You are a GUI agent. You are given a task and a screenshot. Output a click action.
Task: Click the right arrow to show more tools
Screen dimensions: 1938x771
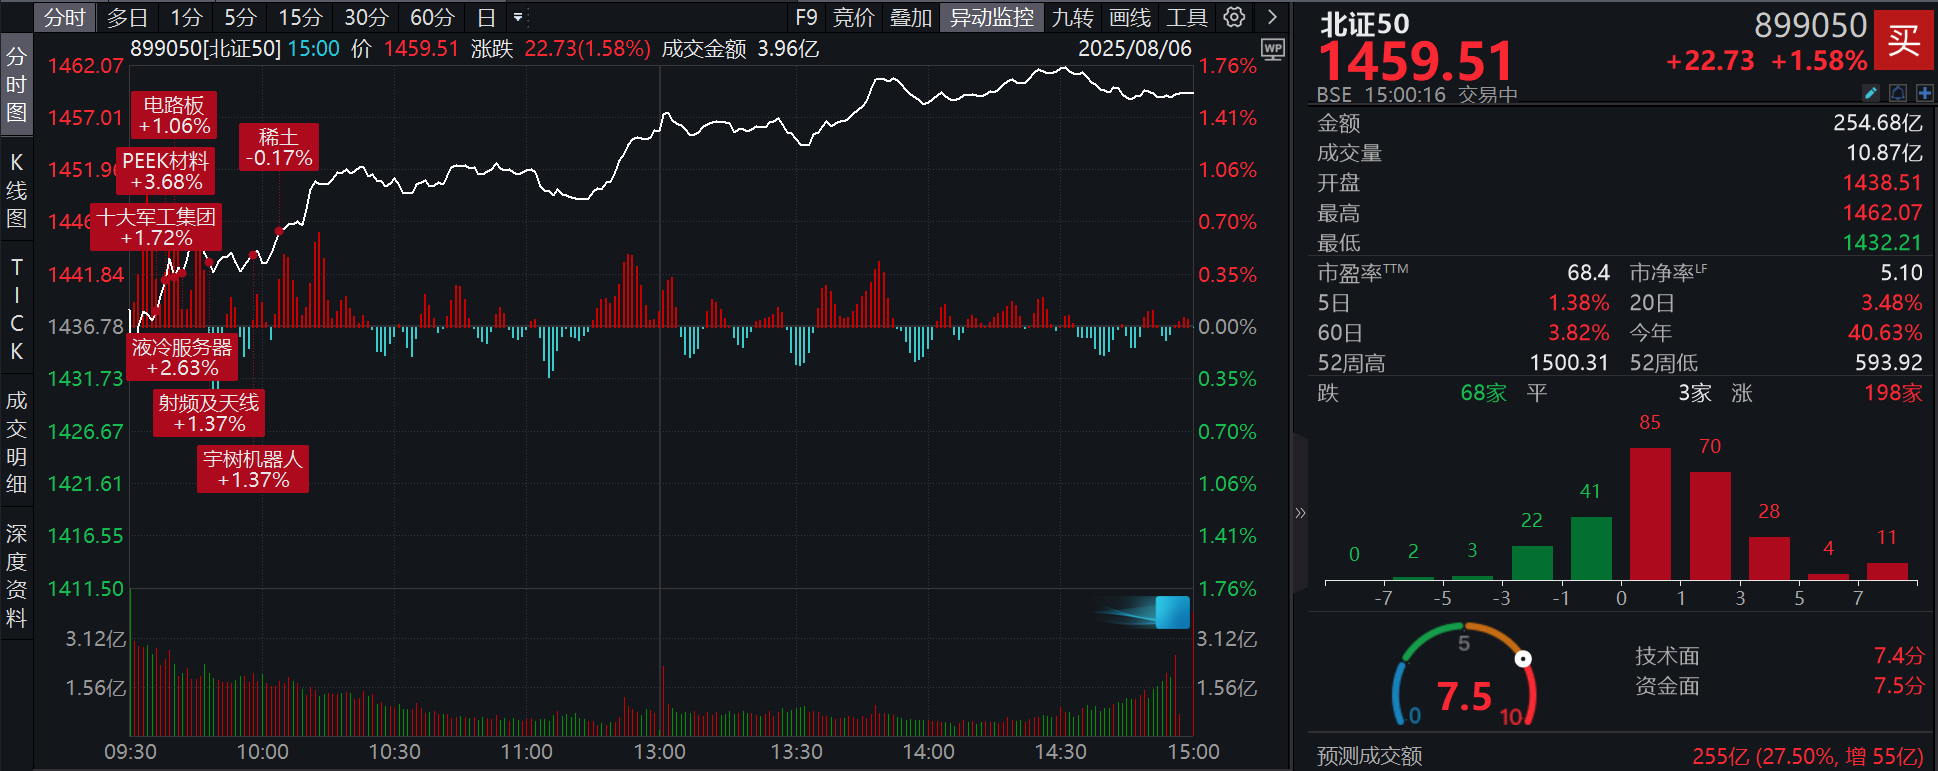(x=1272, y=17)
